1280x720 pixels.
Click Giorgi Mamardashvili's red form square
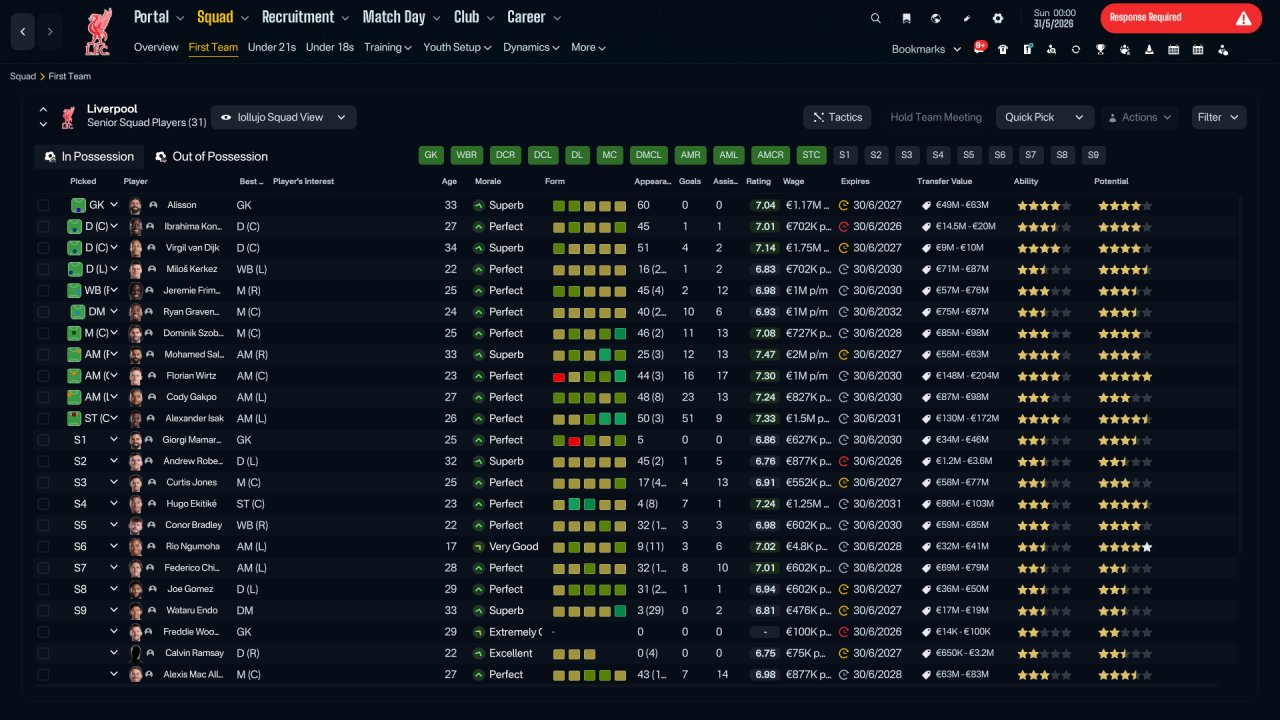coord(575,440)
